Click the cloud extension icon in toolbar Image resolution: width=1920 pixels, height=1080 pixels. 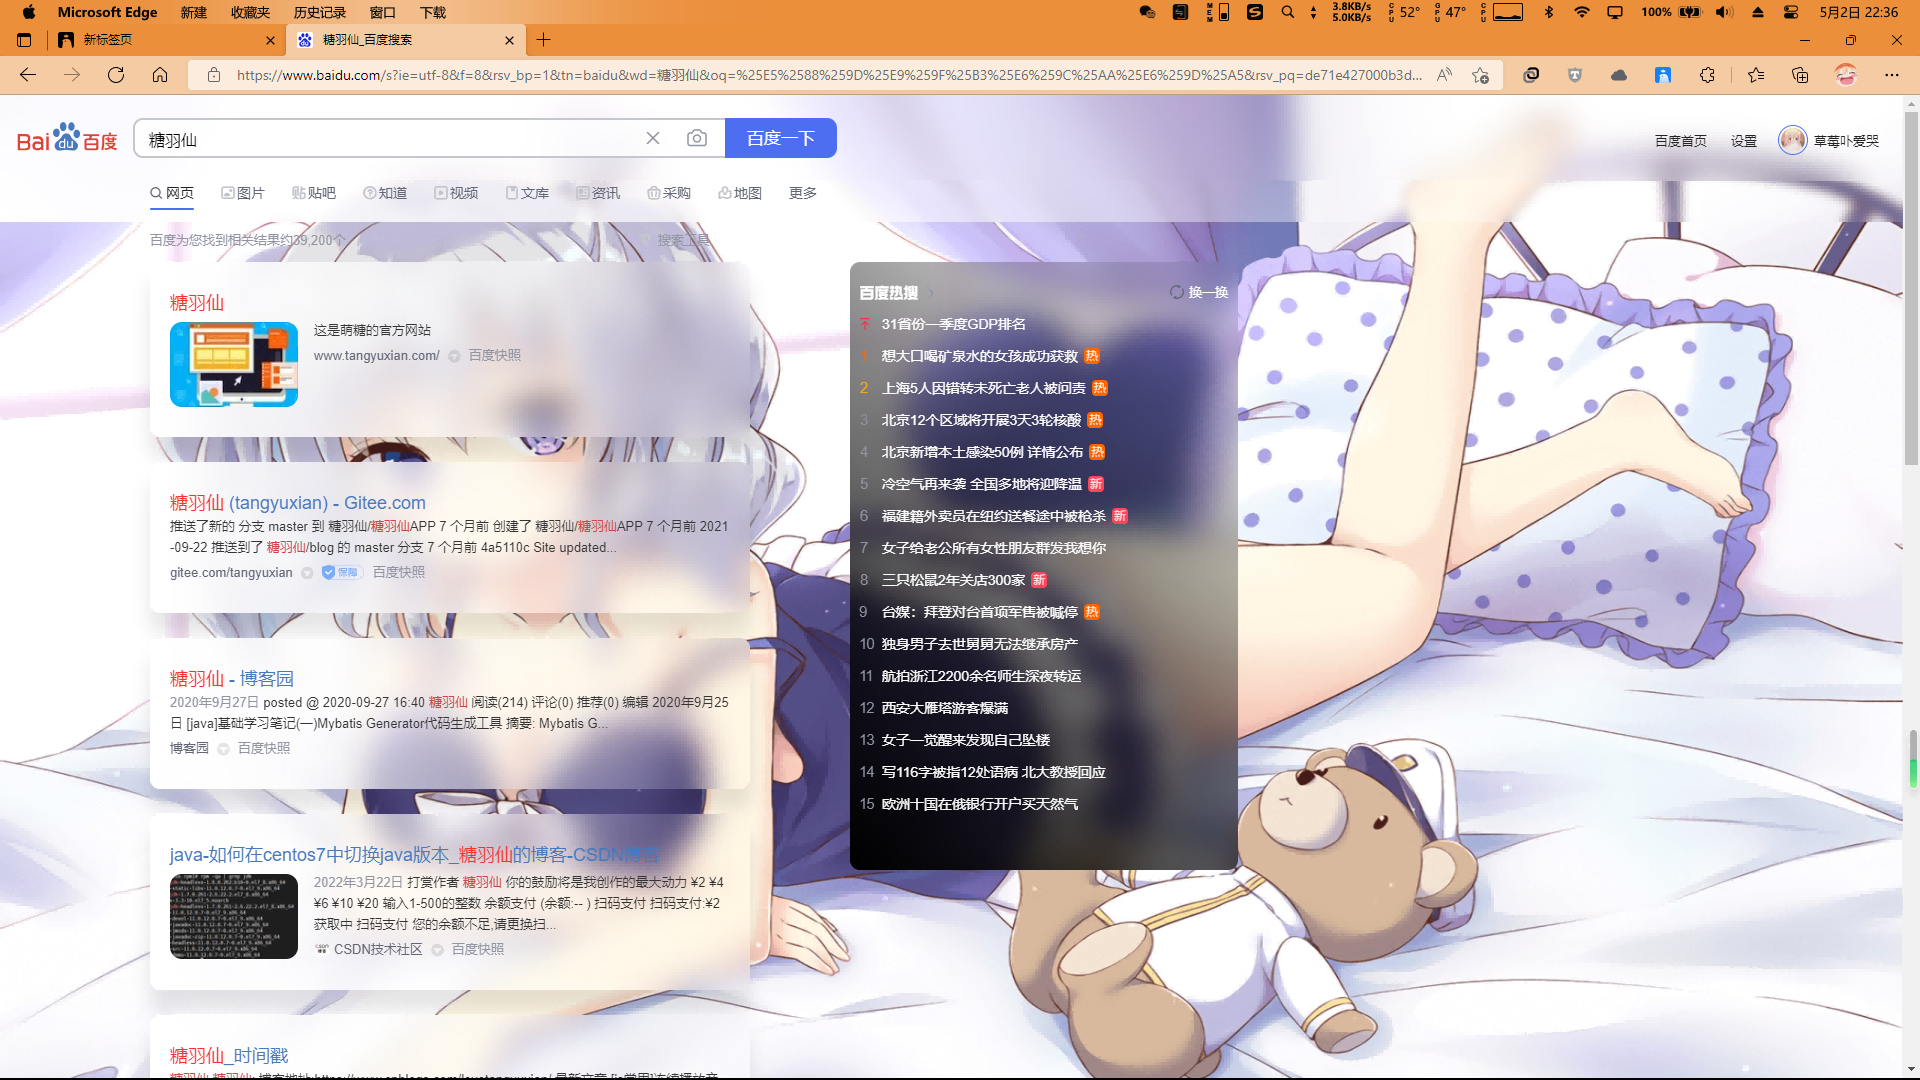1619,75
